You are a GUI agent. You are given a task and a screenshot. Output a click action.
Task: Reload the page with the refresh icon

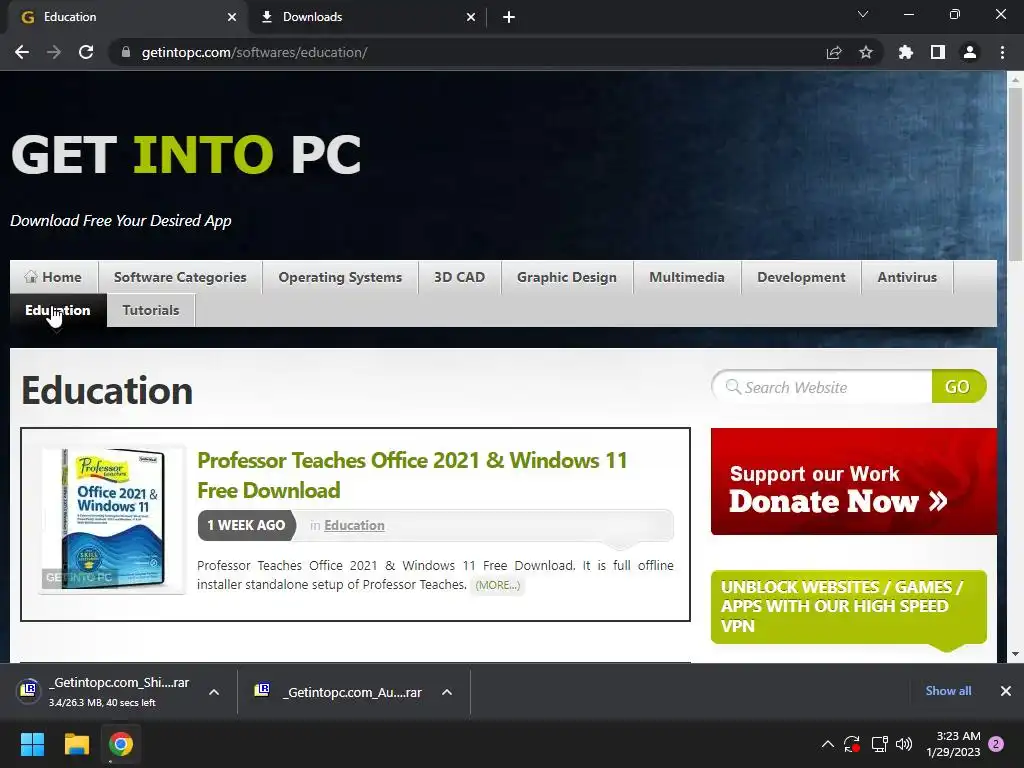pyautogui.click(x=86, y=52)
